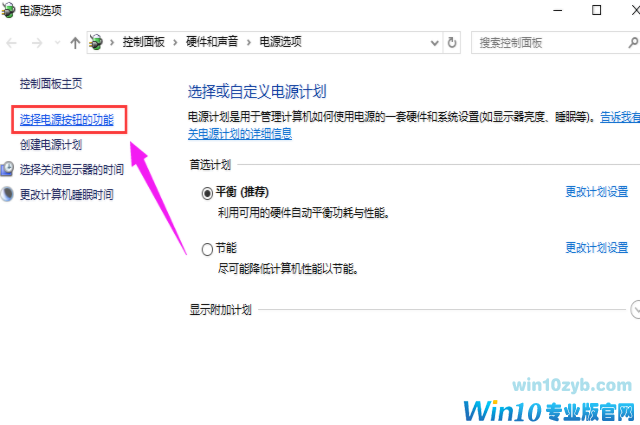Click into the 搜索控制面板 search field

tap(549, 42)
